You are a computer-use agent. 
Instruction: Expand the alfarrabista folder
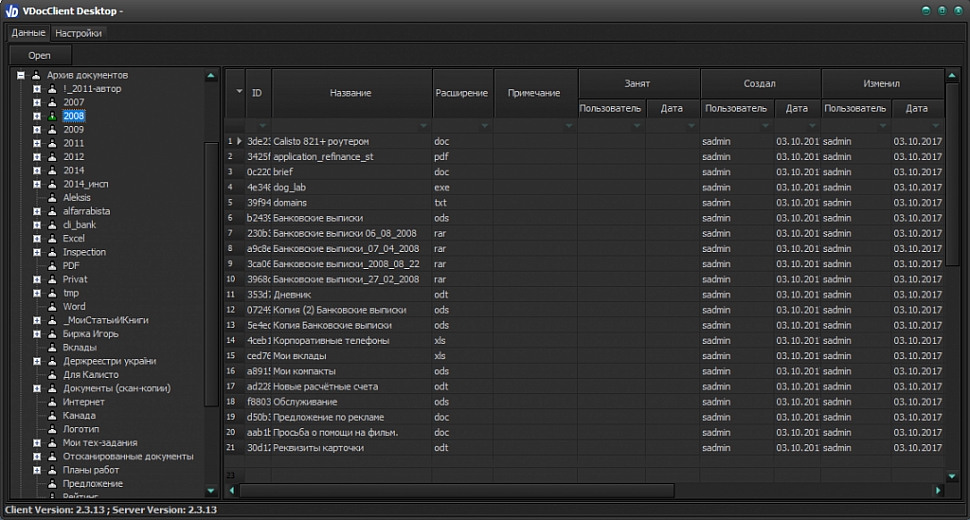tap(36, 211)
